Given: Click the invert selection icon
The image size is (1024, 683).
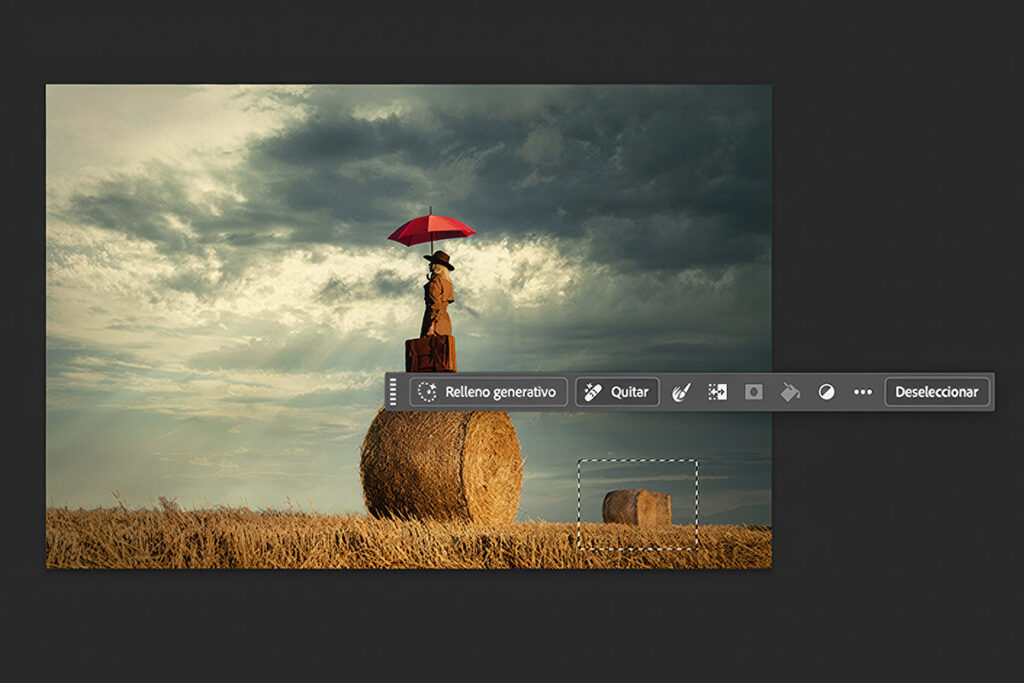Looking at the screenshot, I should pyautogui.click(x=717, y=392).
